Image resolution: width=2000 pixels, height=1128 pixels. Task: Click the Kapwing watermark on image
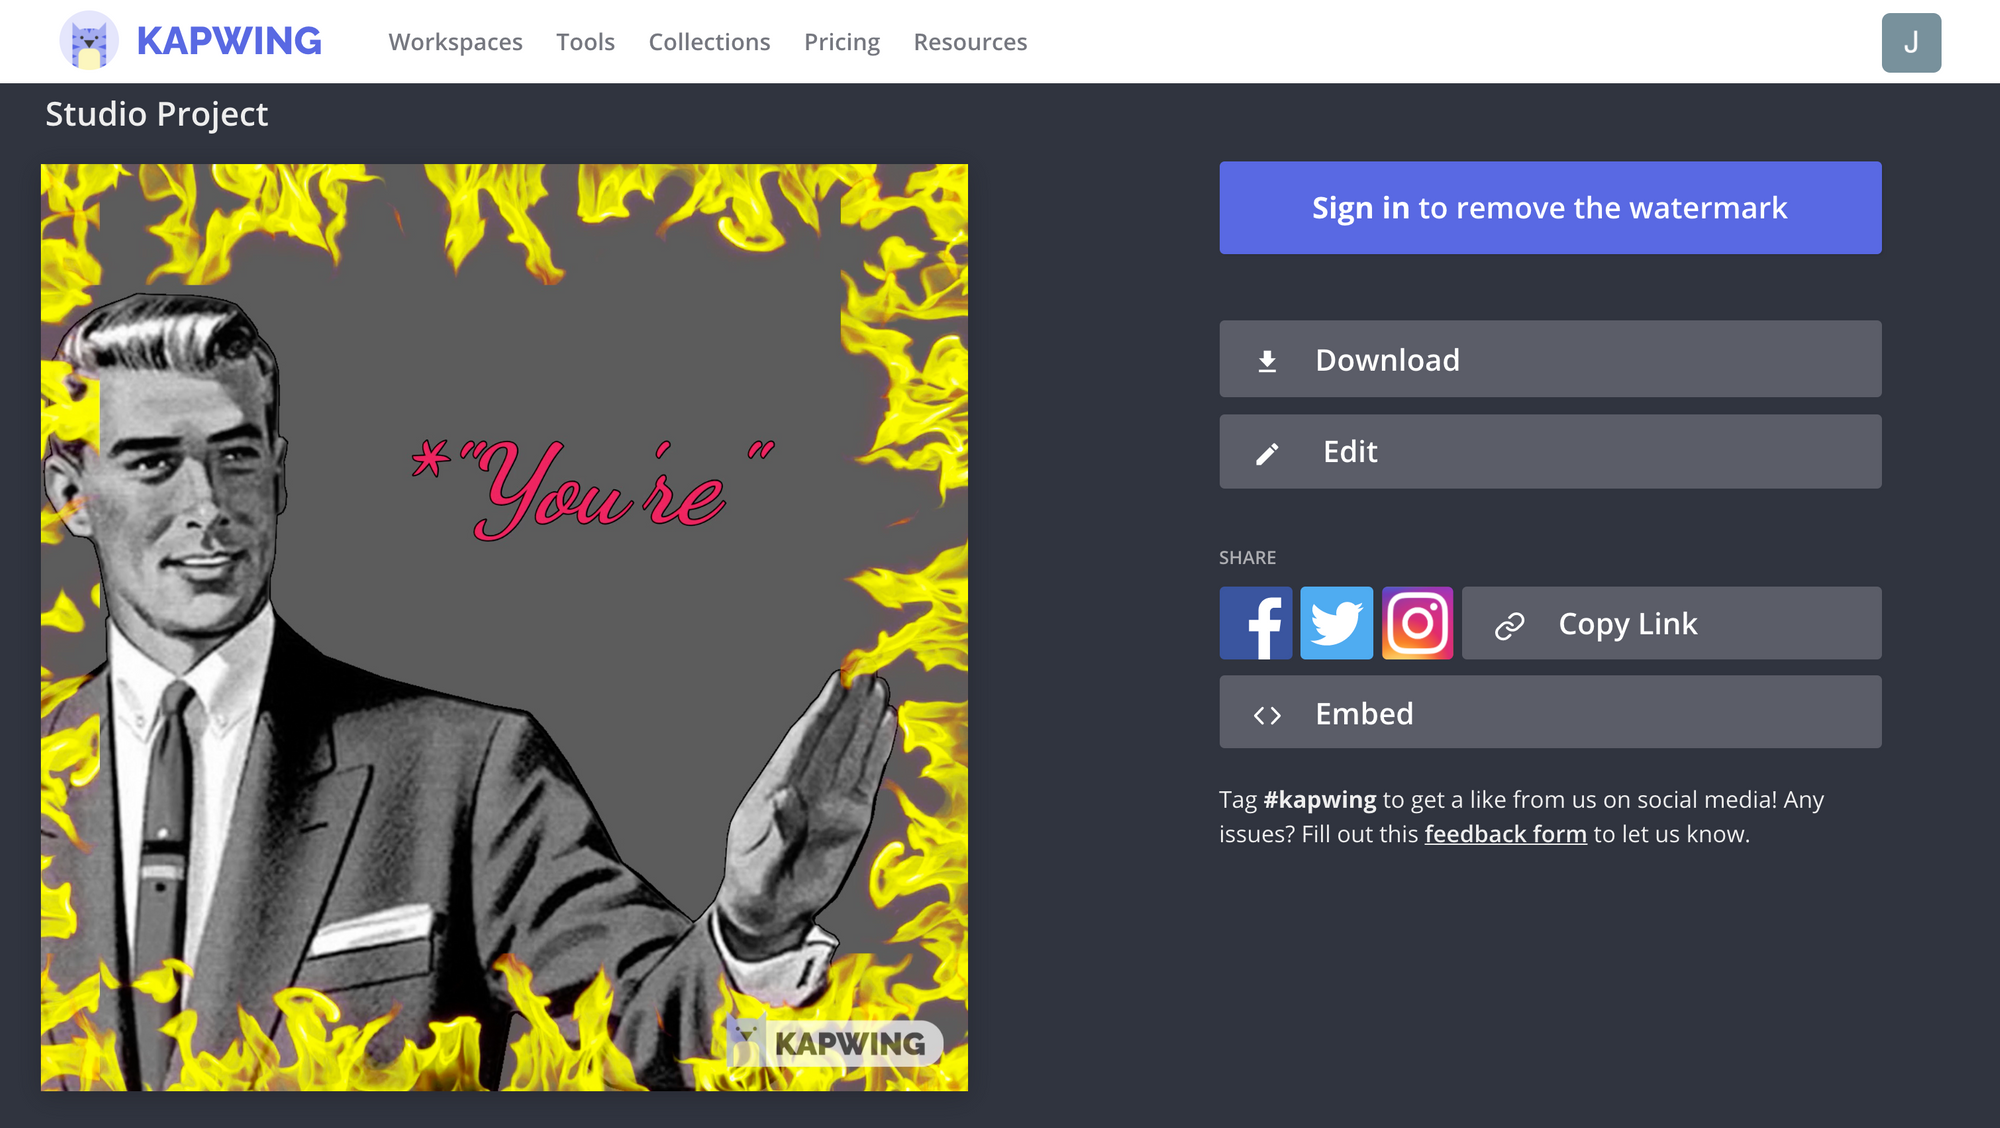click(834, 1043)
